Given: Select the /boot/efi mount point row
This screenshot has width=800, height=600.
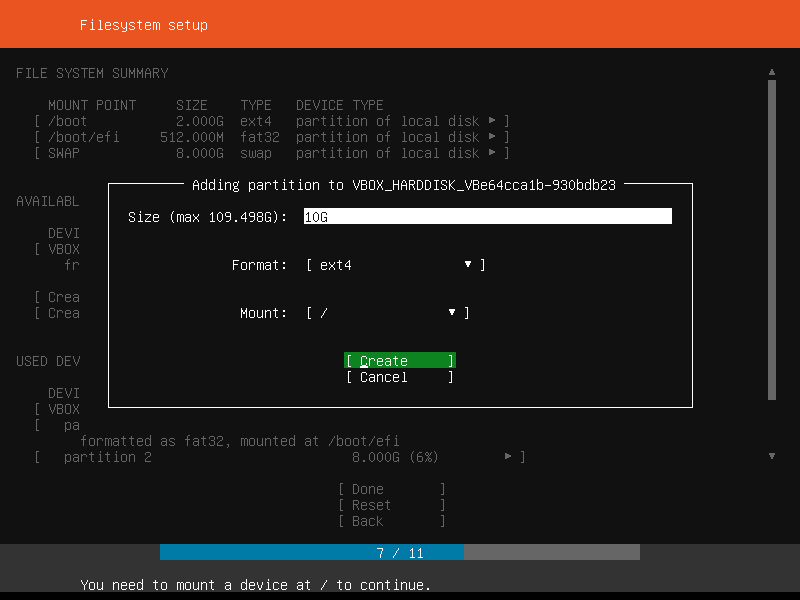Looking at the screenshot, I should pos(272,137).
